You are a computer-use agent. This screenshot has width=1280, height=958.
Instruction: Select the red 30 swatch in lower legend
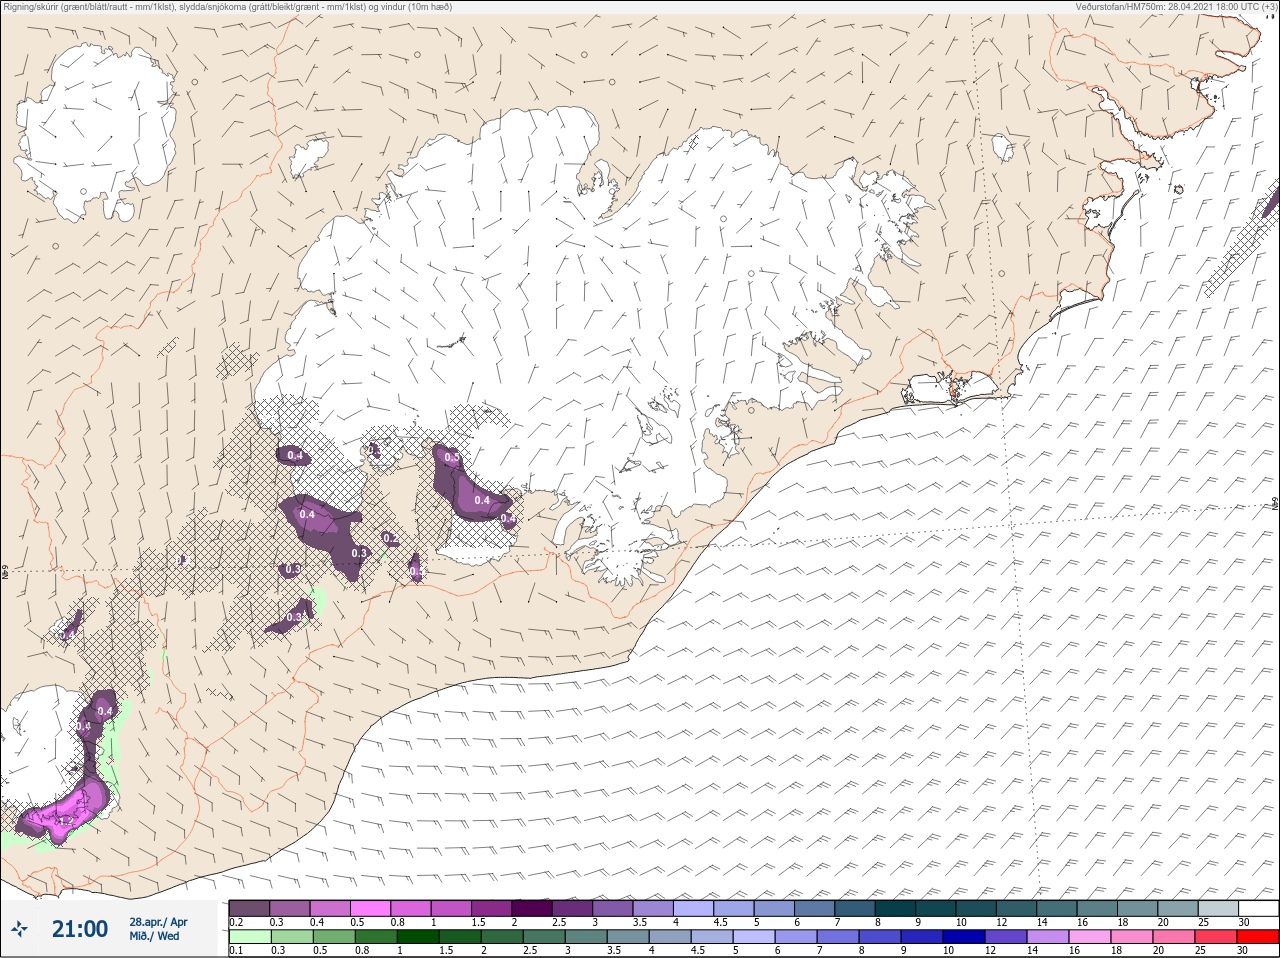[1258, 938]
